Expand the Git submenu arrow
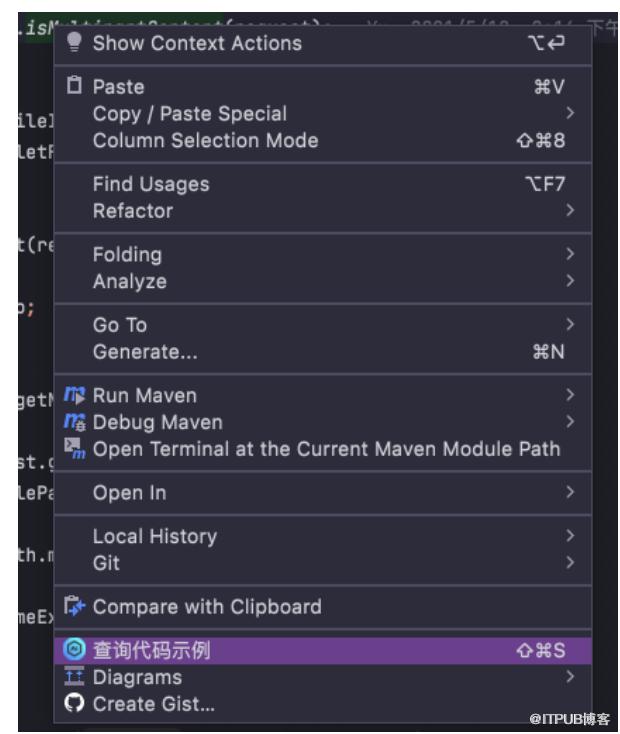 (570, 563)
